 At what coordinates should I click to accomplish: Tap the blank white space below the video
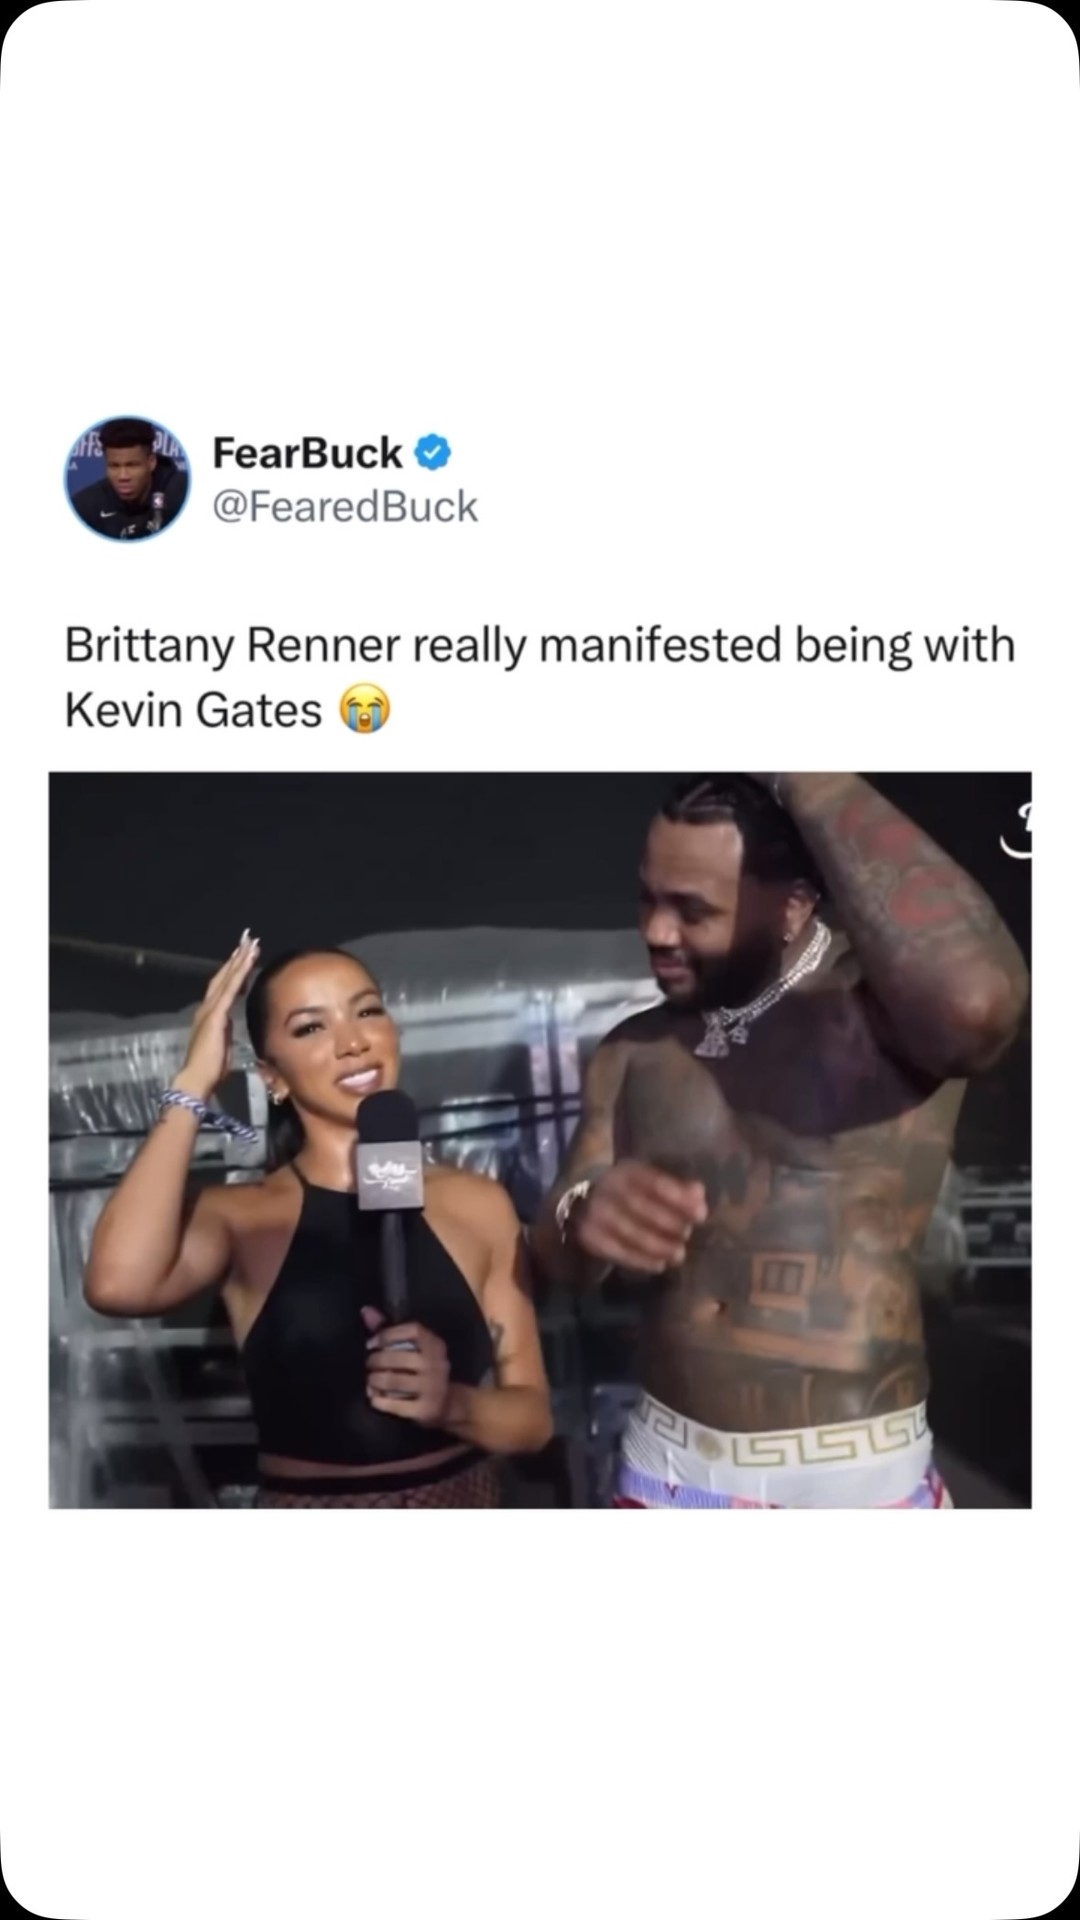pyautogui.click(x=540, y=1700)
